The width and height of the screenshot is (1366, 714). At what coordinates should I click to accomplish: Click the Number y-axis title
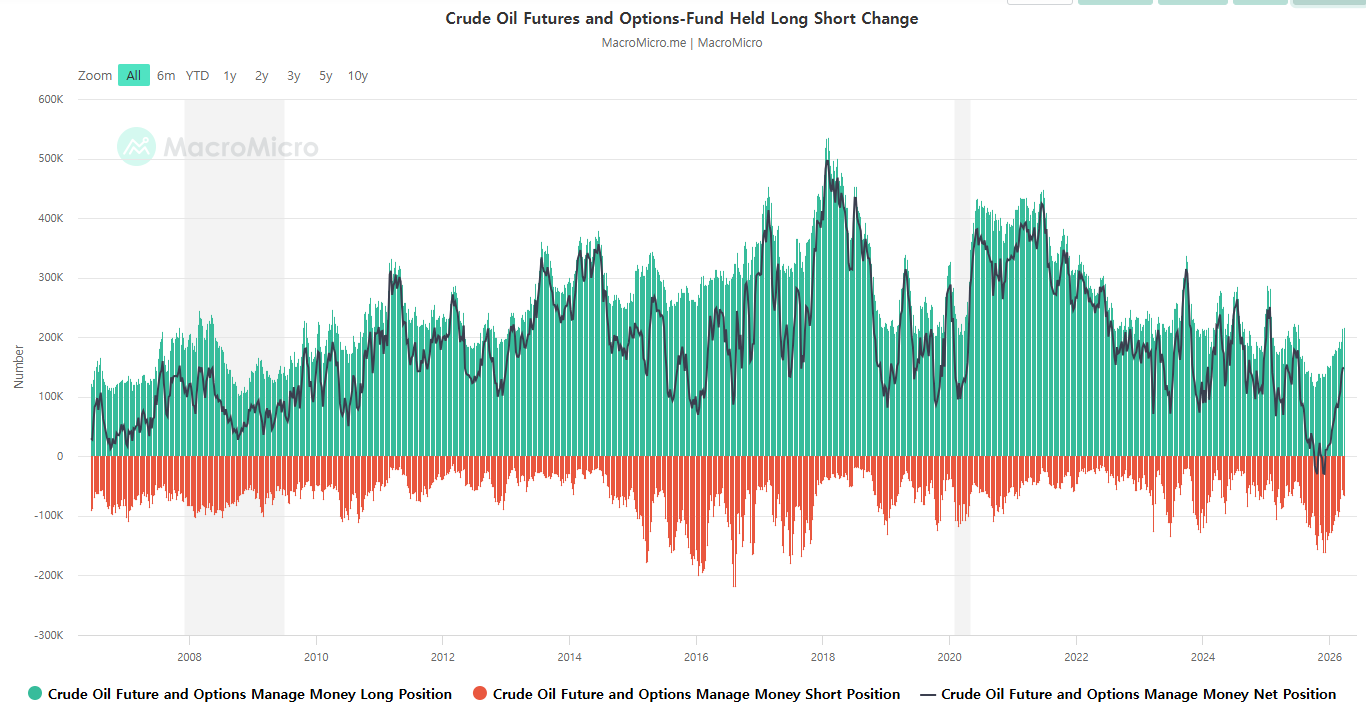18,366
